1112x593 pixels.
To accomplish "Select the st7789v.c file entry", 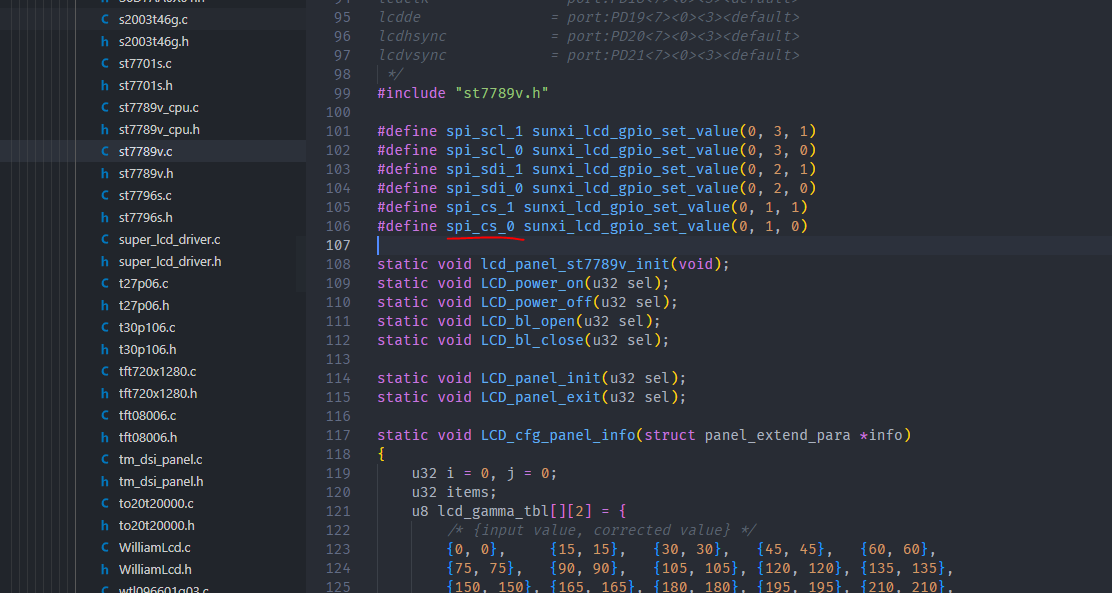I will [145, 151].
